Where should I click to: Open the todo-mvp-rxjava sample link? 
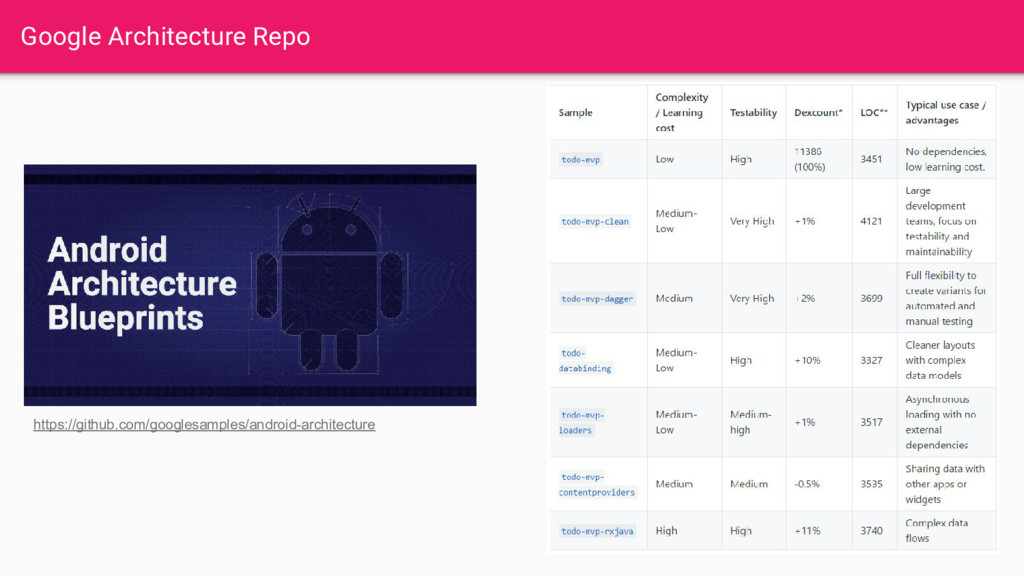tap(597, 531)
